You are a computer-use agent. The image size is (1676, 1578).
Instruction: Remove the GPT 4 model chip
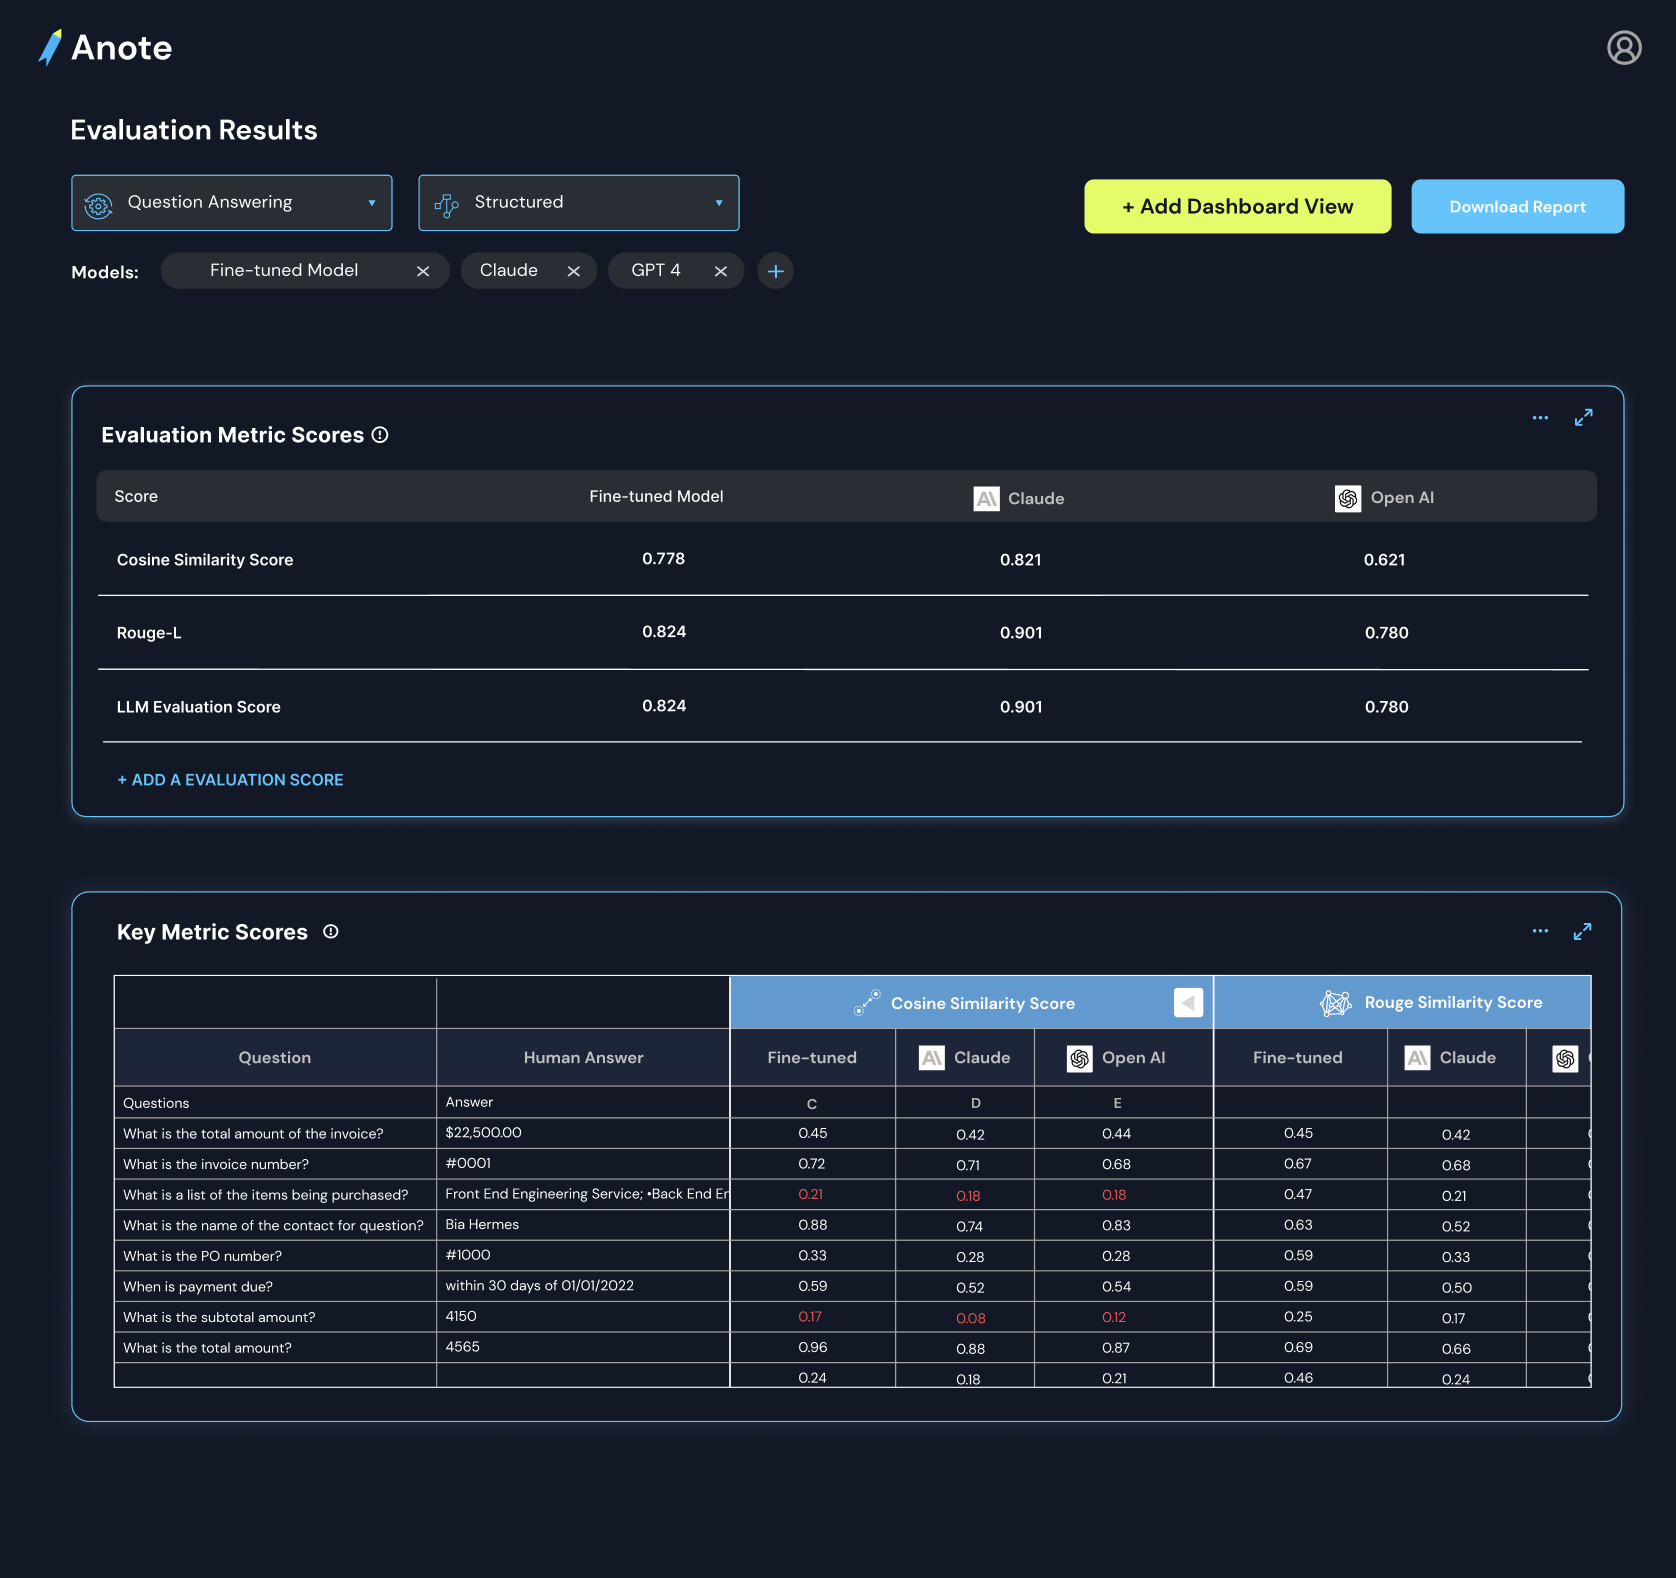click(x=721, y=271)
